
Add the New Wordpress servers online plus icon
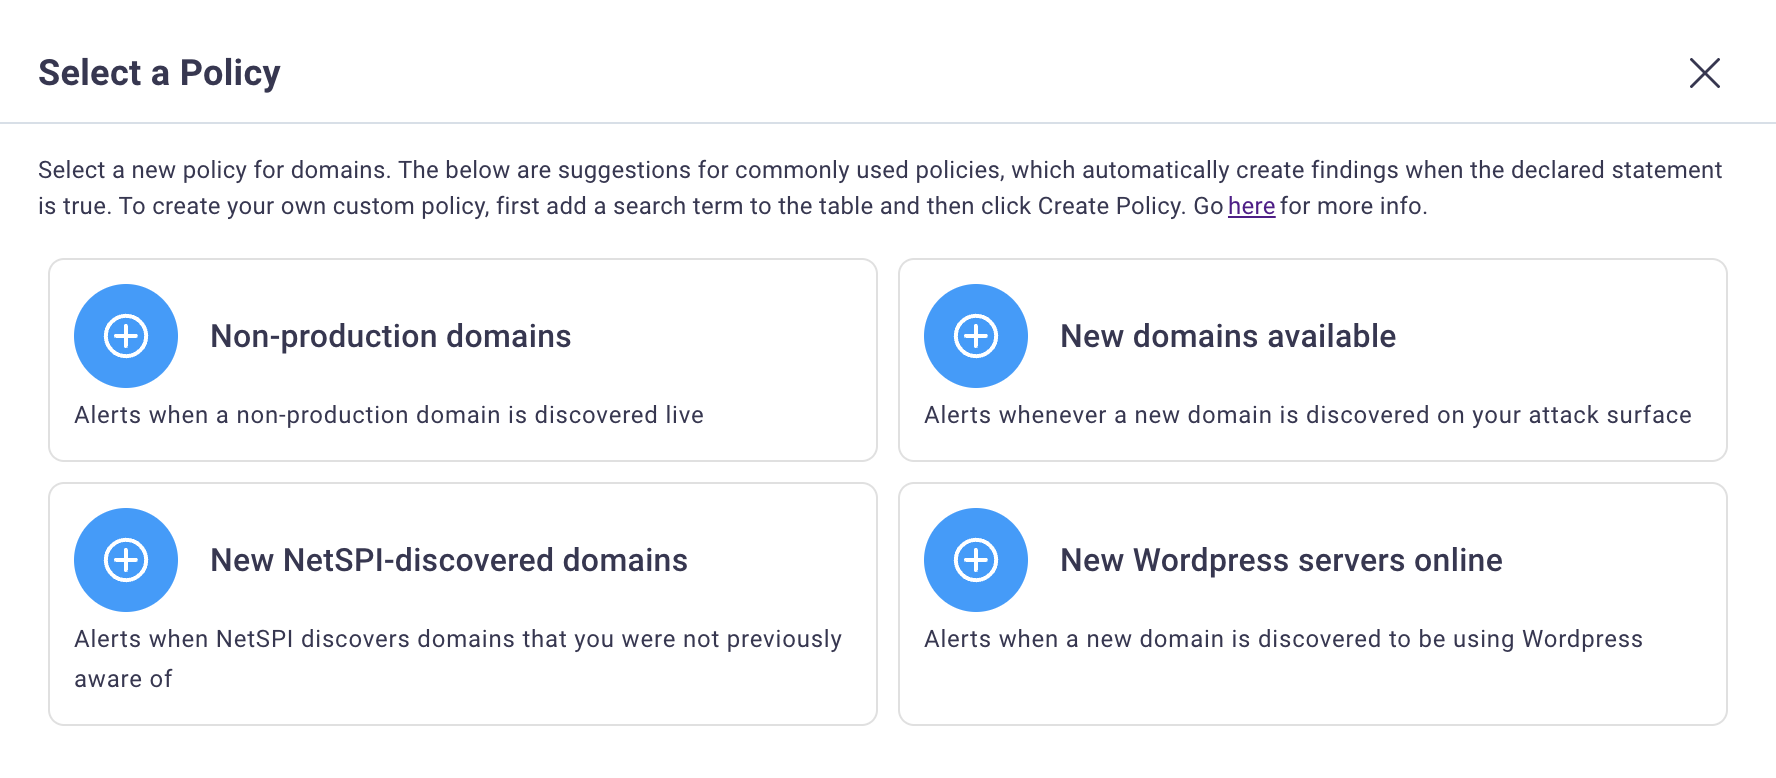point(976,560)
